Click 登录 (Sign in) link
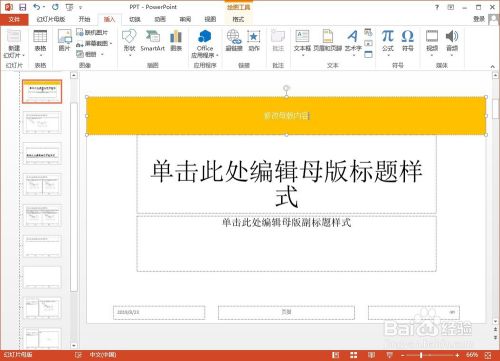 tap(479, 19)
